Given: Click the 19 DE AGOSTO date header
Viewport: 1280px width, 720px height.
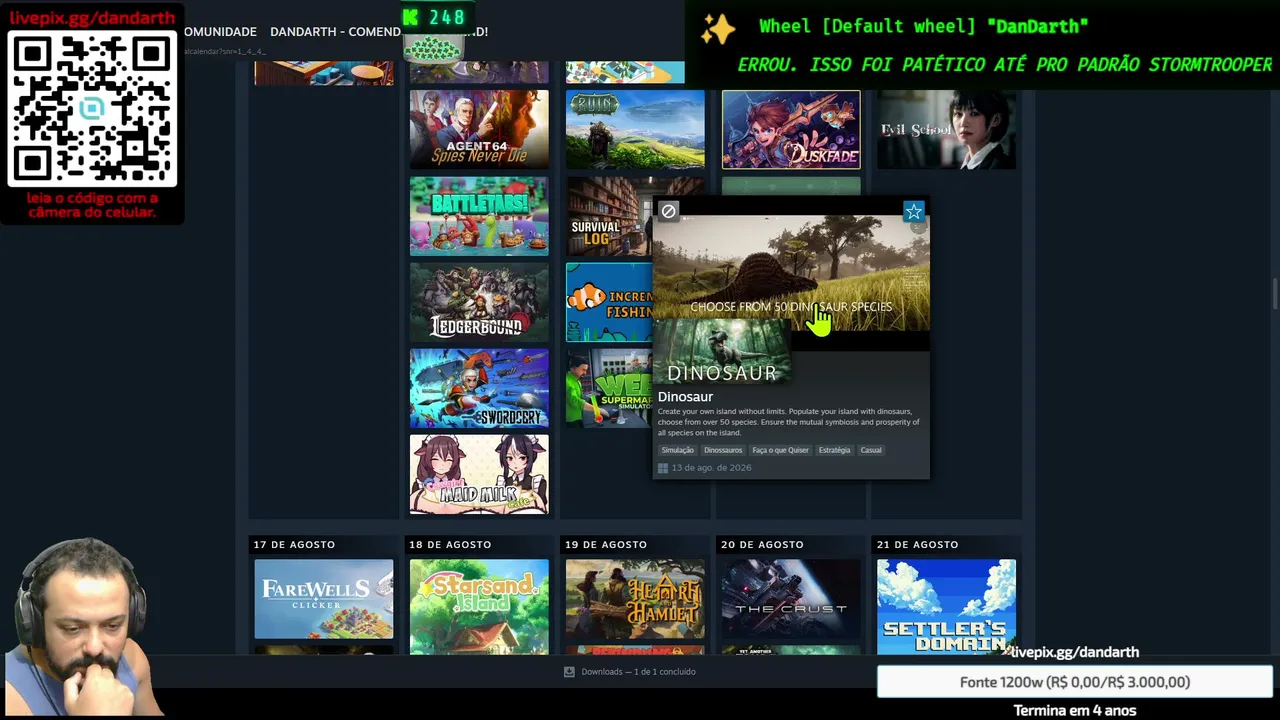Looking at the screenshot, I should pos(606,545).
